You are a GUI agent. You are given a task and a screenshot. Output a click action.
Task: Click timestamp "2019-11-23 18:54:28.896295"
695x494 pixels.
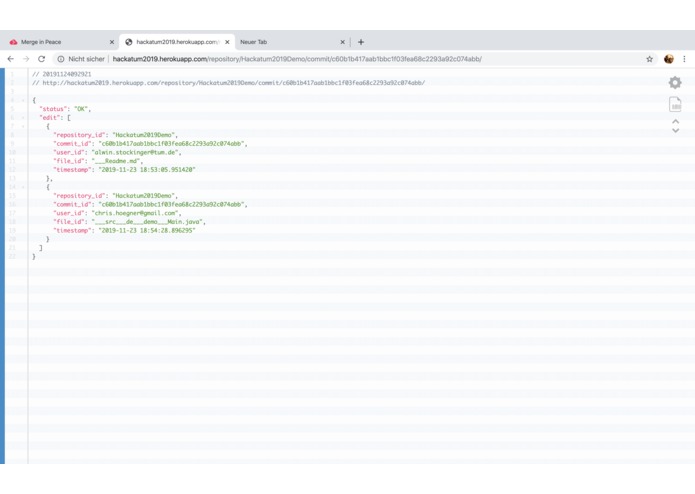147,230
